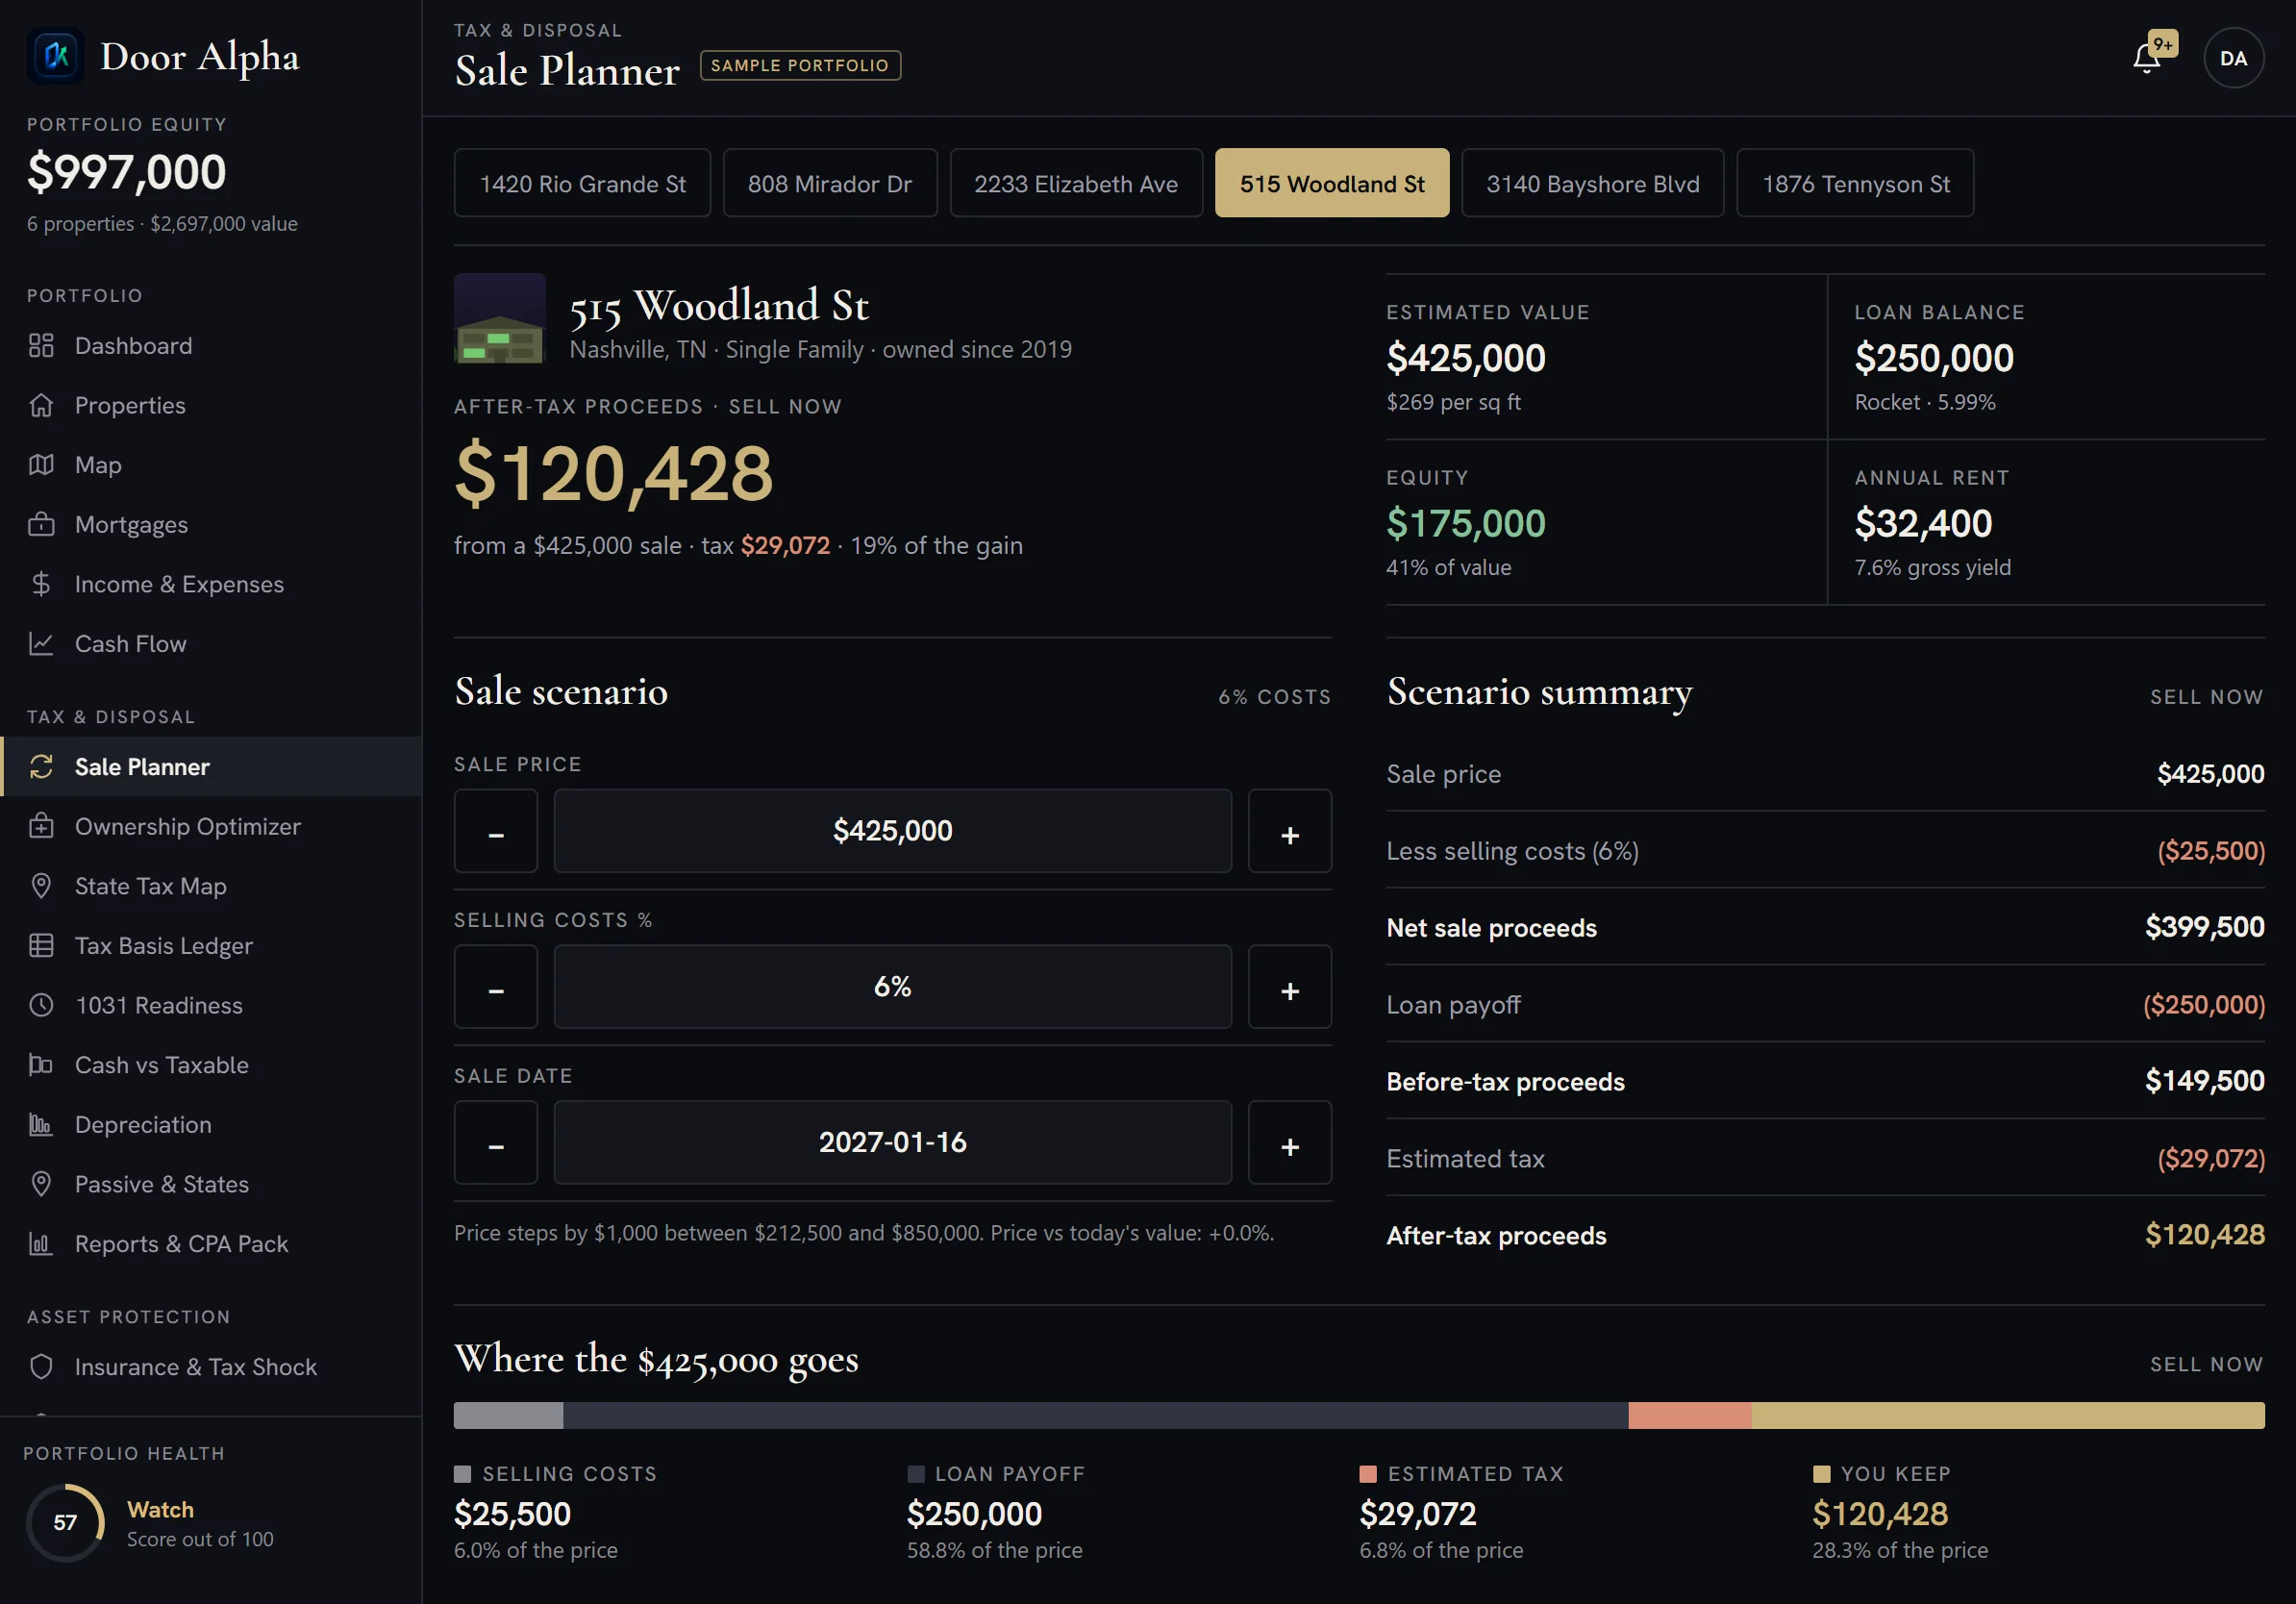Select the 515 Woodland St tab

coord(1332,183)
